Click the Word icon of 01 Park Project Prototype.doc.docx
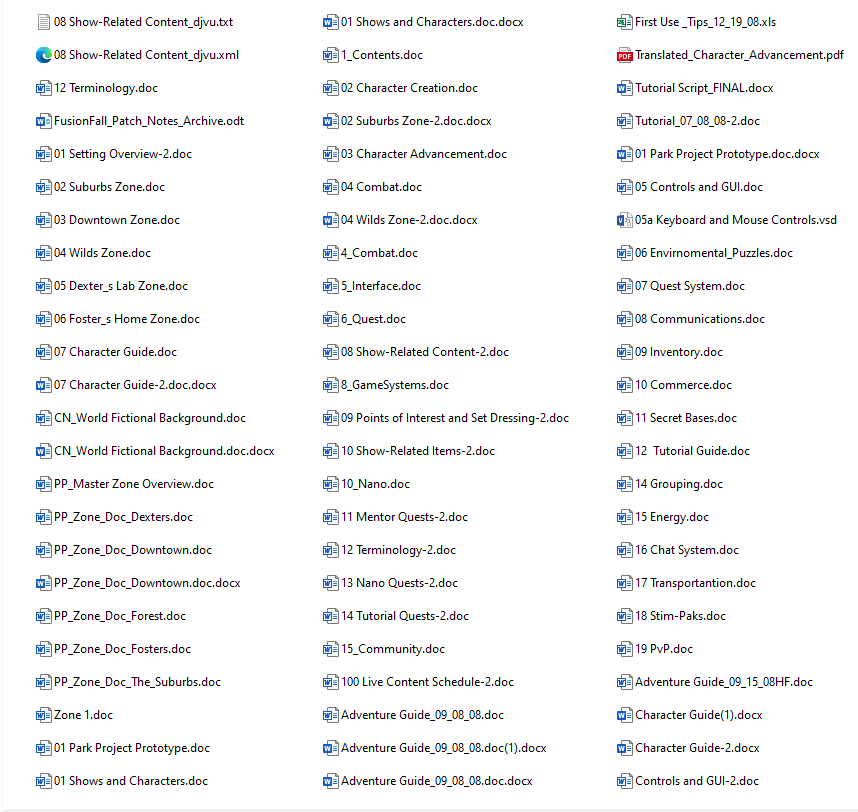858x812 pixels. click(x=624, y=154)
